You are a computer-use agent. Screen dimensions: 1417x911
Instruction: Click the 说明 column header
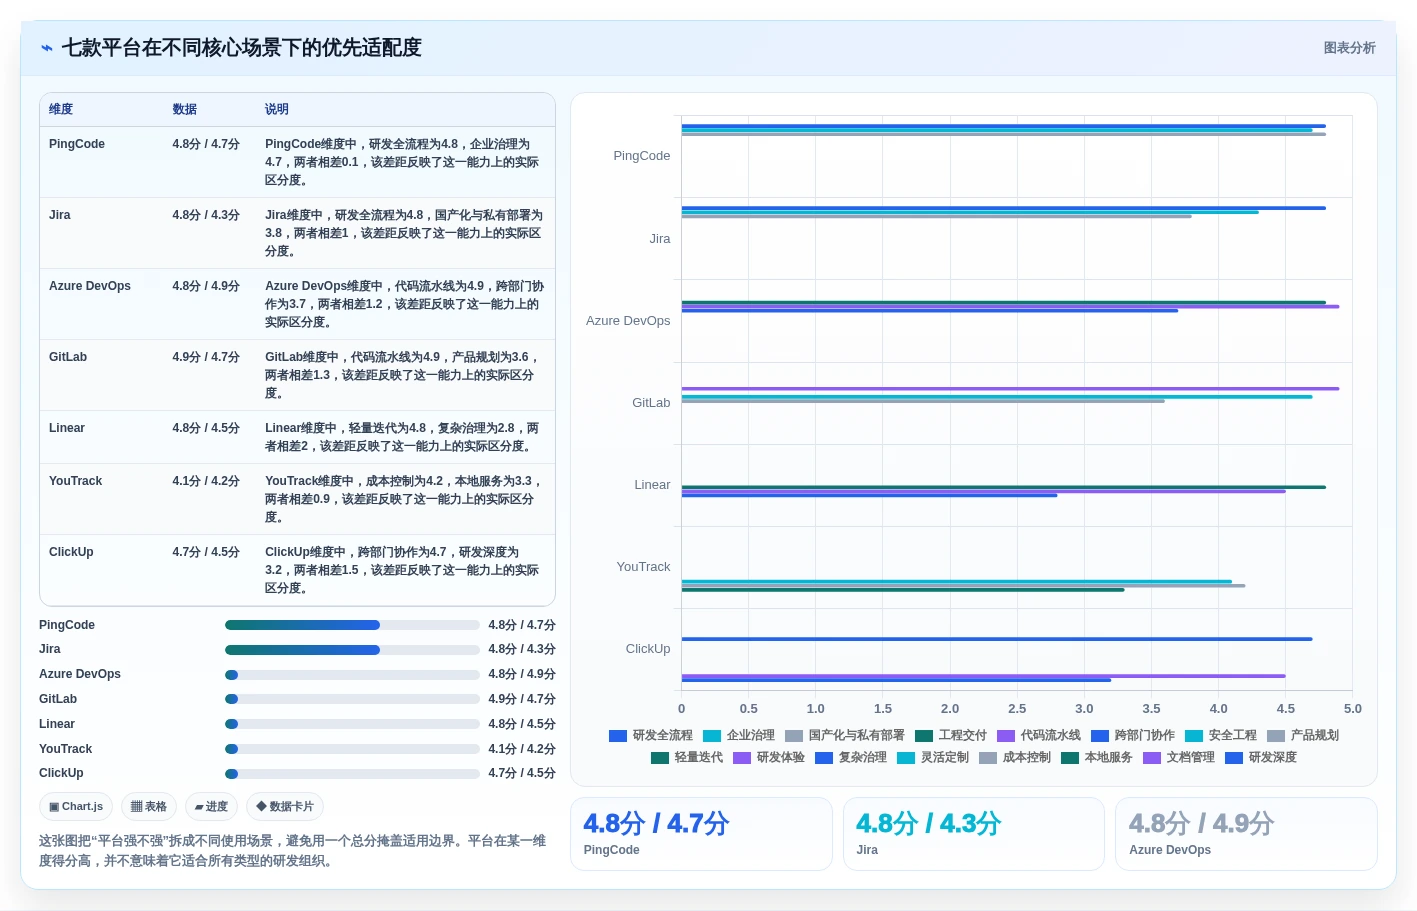tap(277, 110)
